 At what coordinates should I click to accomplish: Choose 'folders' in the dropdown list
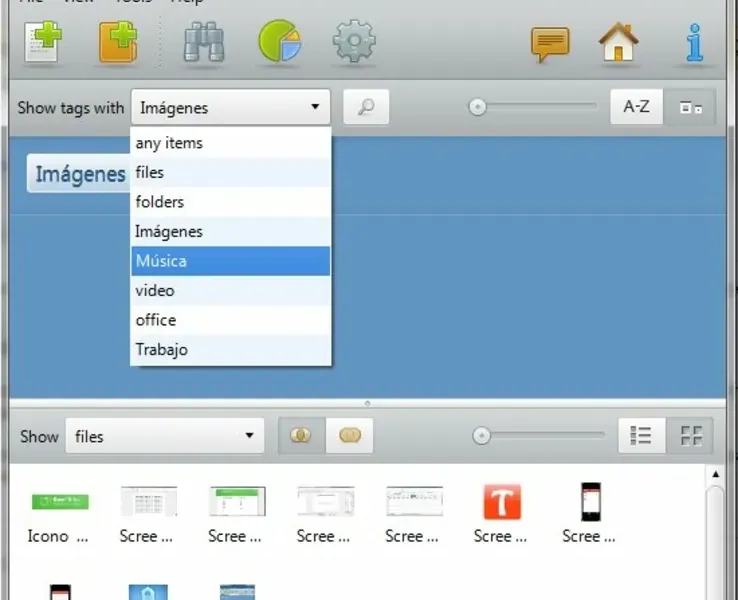click(x=231, y=202)
